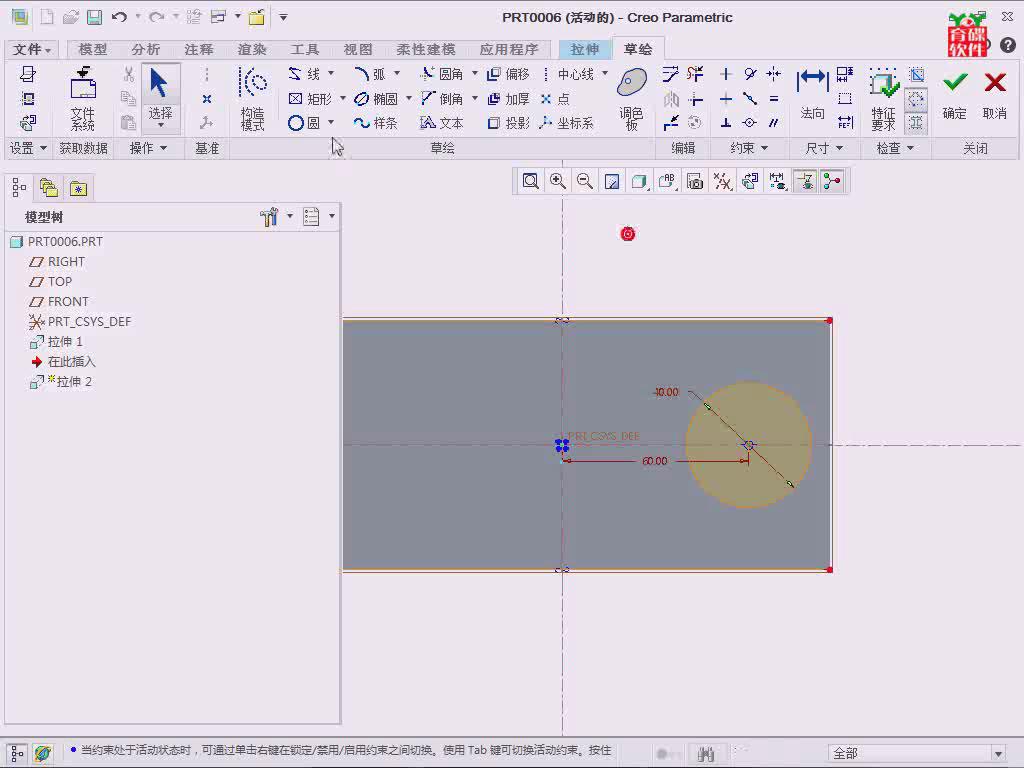This screenshot has width=1024, height=768.
Task: Select the Rectangle (矩形) sketch tool
Action: [x=310, y=99]
